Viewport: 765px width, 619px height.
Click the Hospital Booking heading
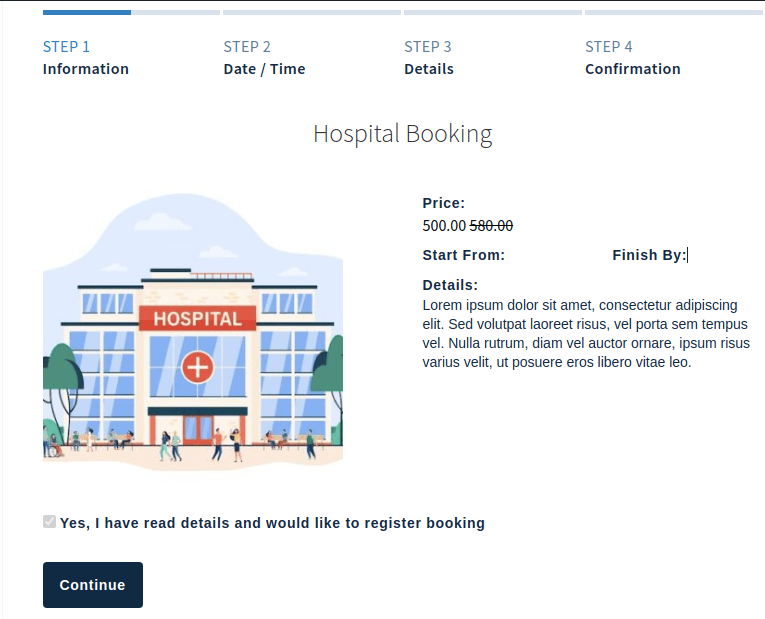pyautogui.click(x=402, y=134)
